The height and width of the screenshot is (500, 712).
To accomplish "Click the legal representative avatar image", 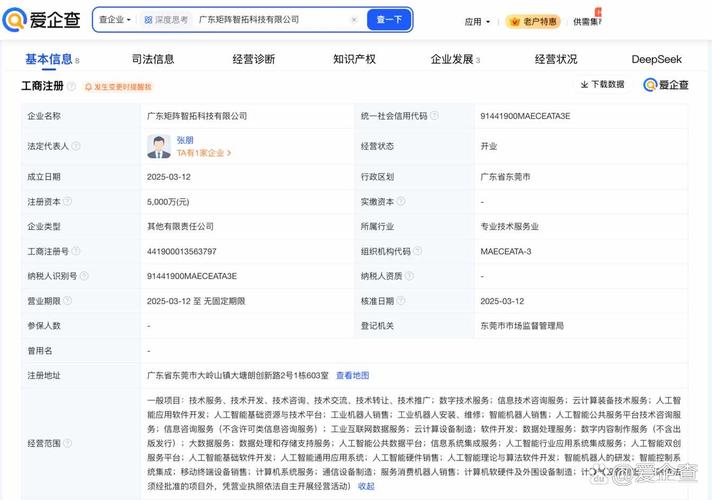I will (x=159, y=146).
